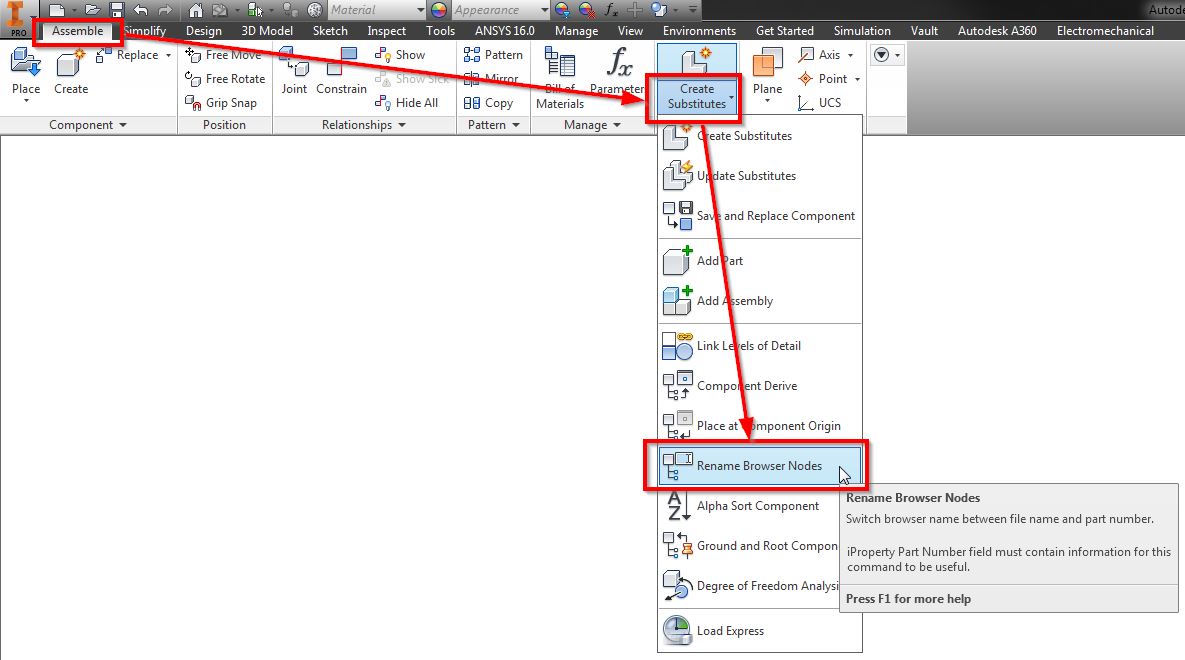The image size is (1185, 660).
Task: Switch to the Inspect tab
Action: pos(386,31)
